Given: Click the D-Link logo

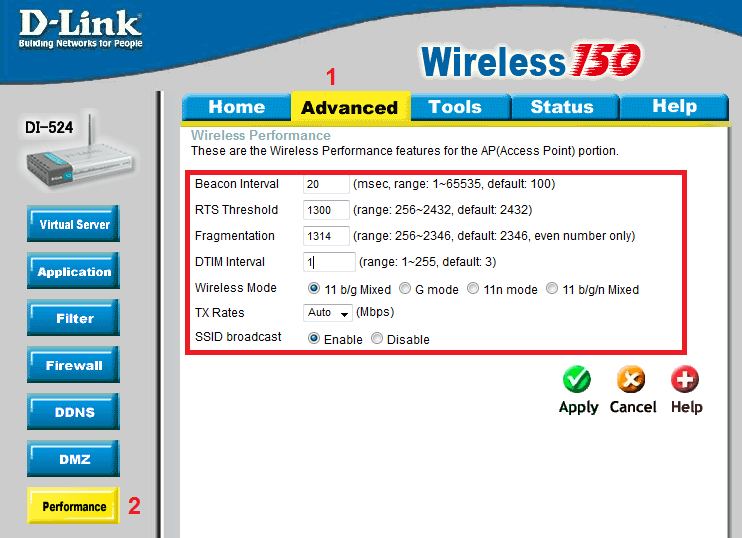Looking at the screenshot, I should click(80, 29).
